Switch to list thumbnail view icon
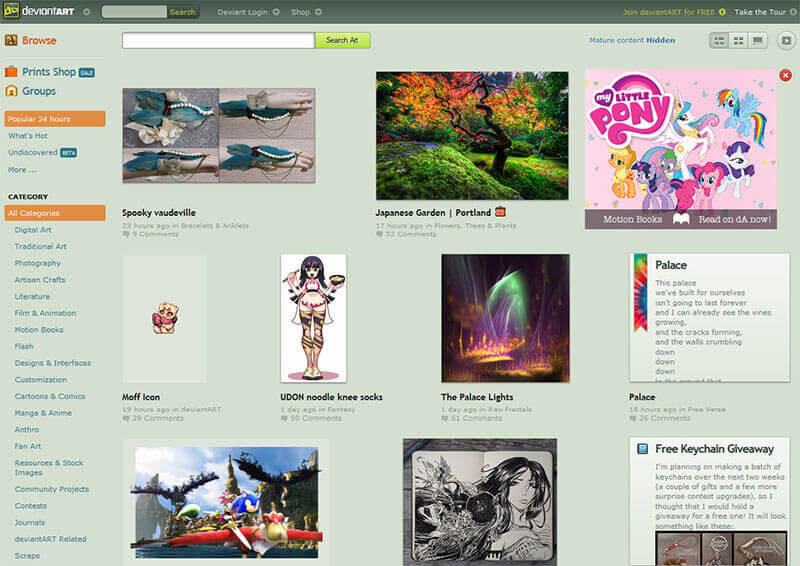This screenshot has height=566, width=800. tap(719, 40)
